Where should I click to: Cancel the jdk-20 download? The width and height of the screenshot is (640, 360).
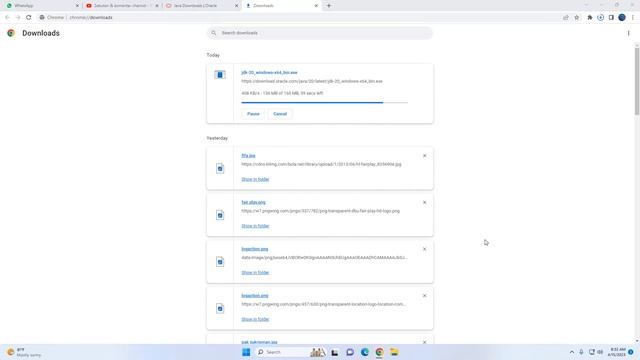(x=280, y=114)
